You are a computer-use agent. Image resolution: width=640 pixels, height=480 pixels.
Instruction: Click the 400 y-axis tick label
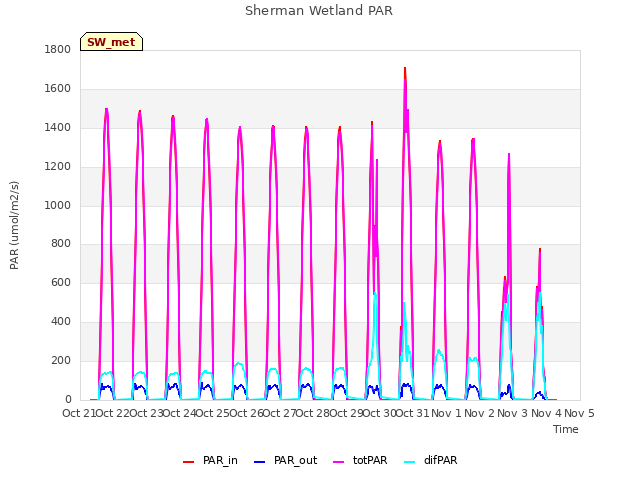61,322
